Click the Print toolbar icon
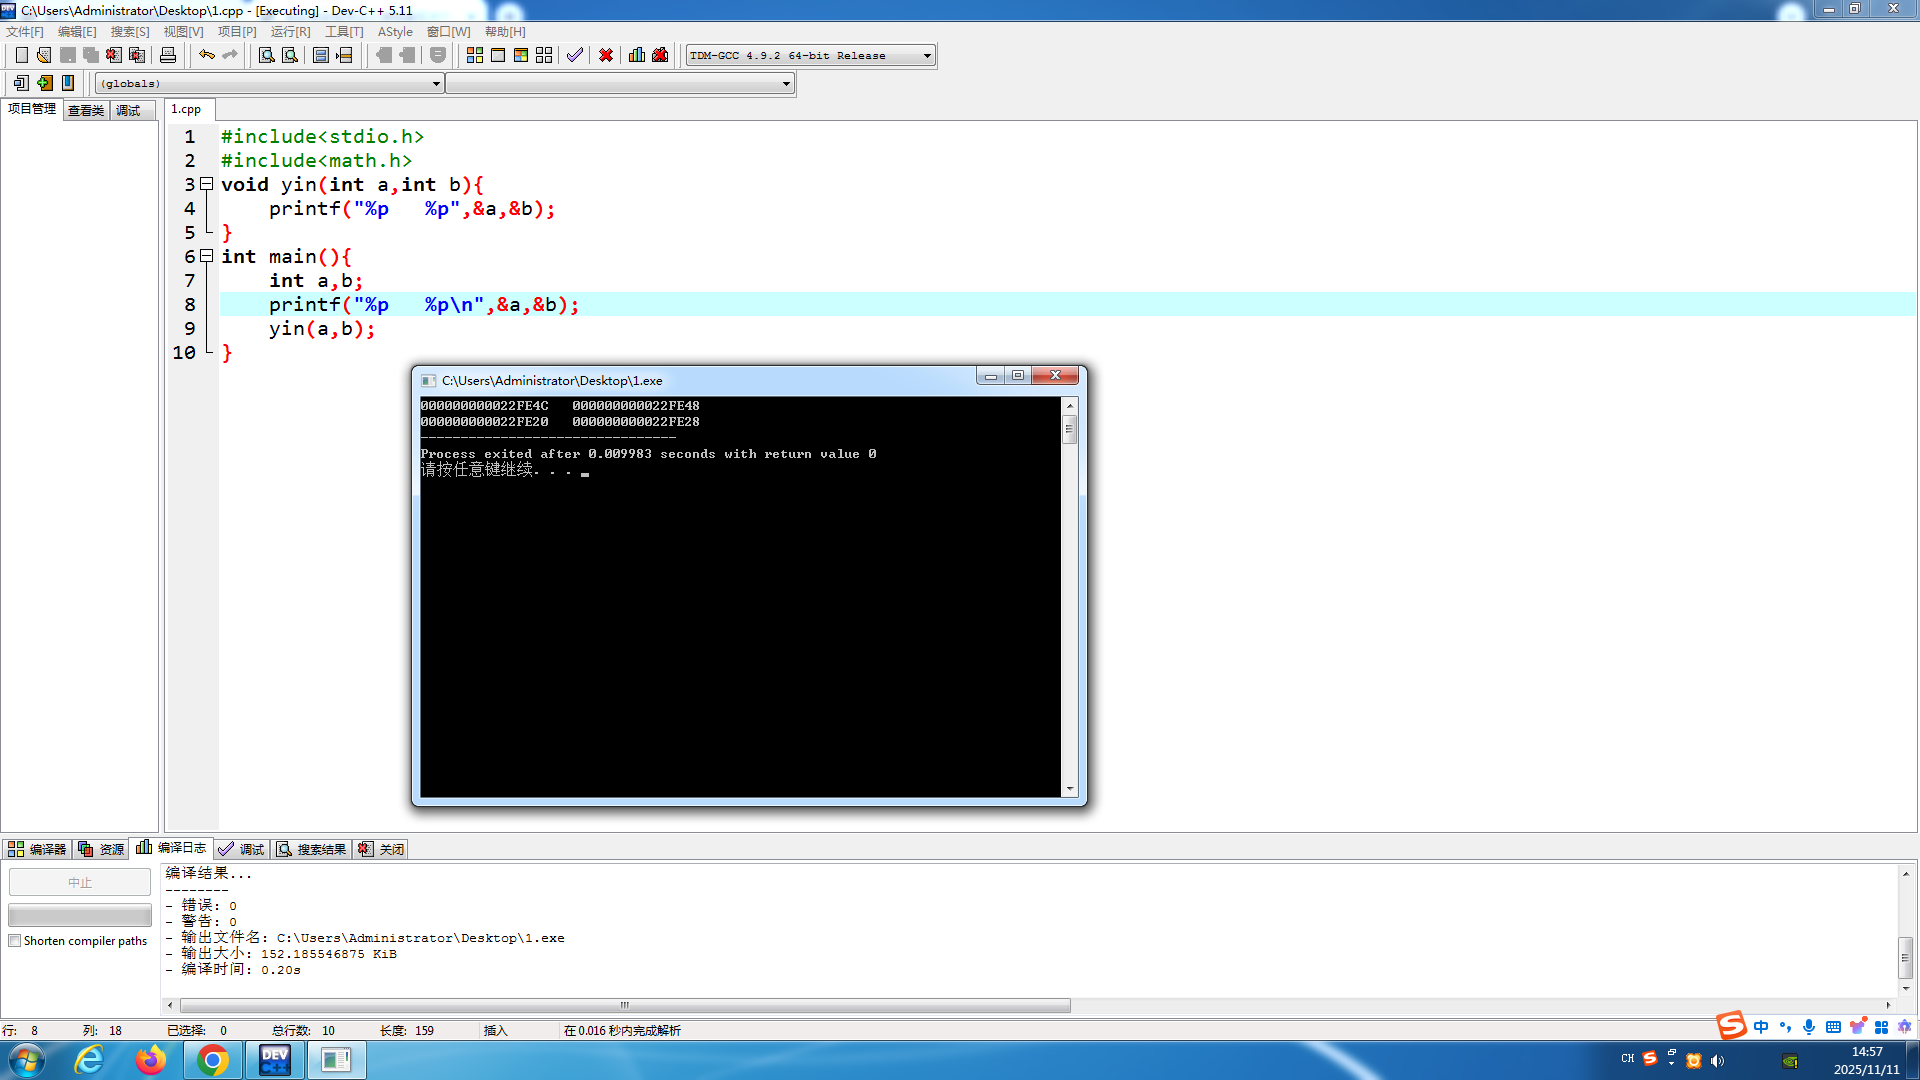This screenshot has height=1080, width=1920. 168,55
